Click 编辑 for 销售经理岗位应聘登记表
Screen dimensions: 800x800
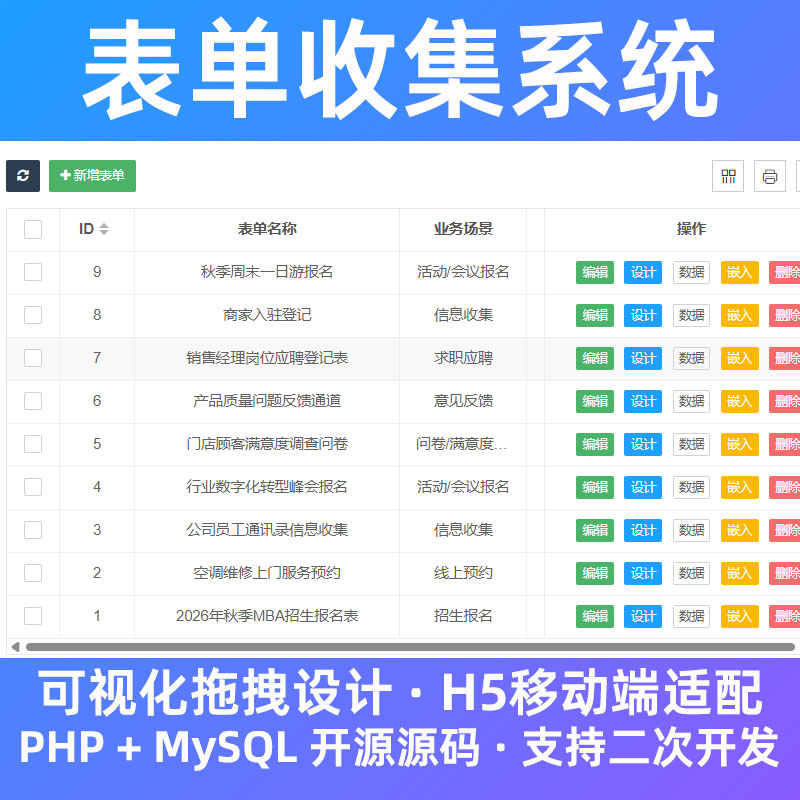595,358
